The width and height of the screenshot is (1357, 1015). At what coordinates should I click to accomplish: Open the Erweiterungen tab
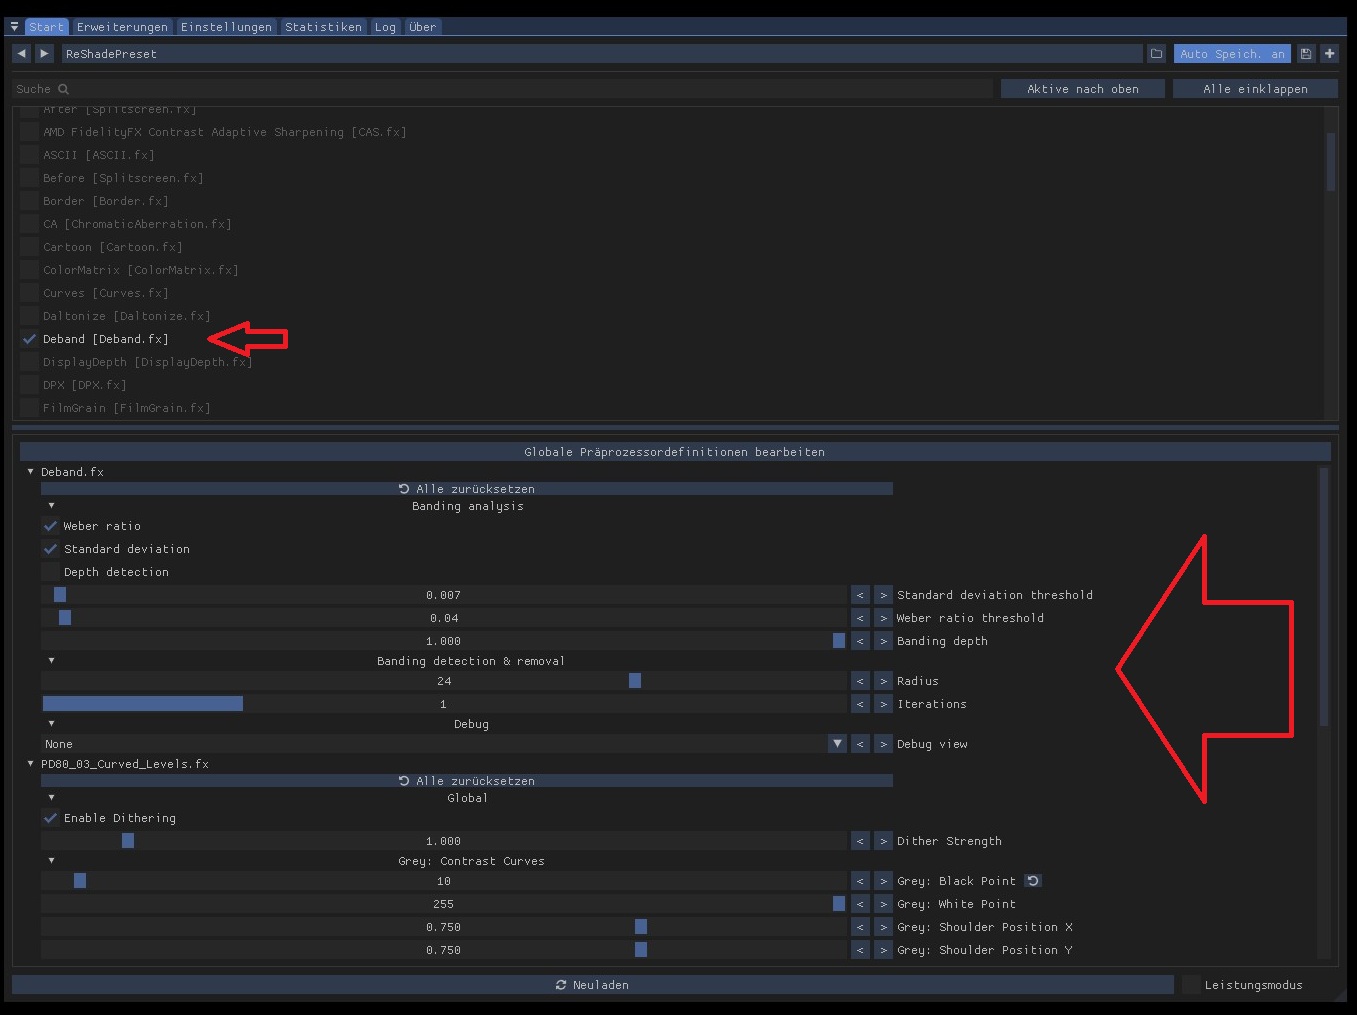[122, 27]
